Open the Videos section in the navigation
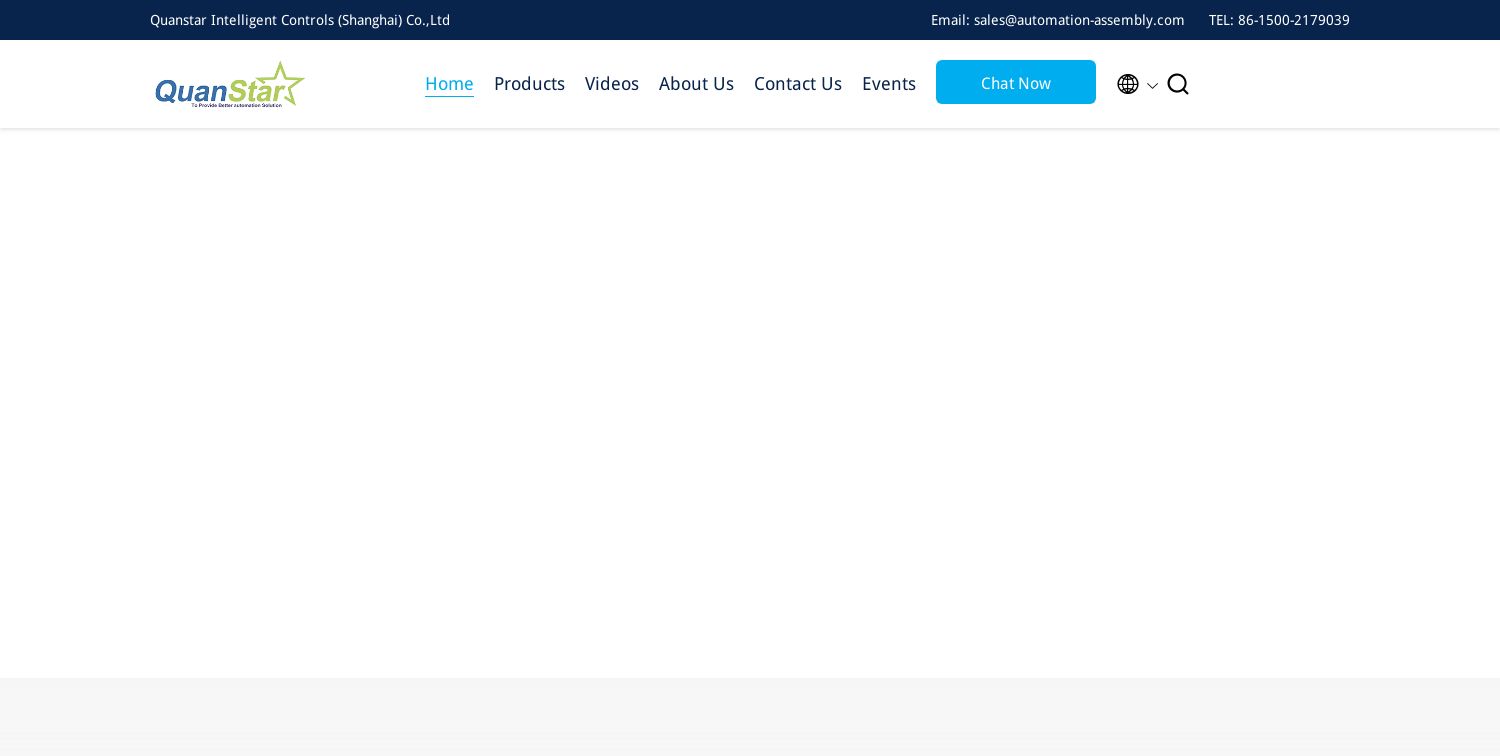1500x756 pixels. pyautogui.click(x=612, y=84)
